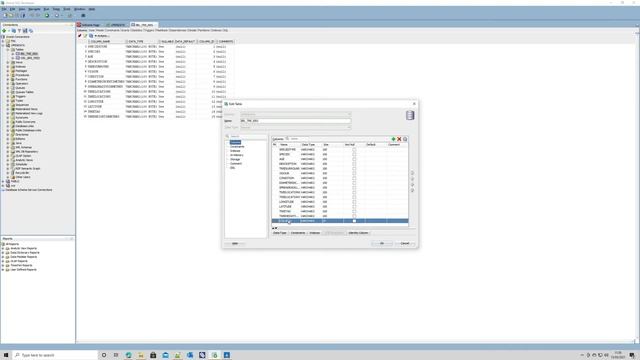Toggle Not Null for the LATITUDE column
Screen dimensions: 640x360
354,207
